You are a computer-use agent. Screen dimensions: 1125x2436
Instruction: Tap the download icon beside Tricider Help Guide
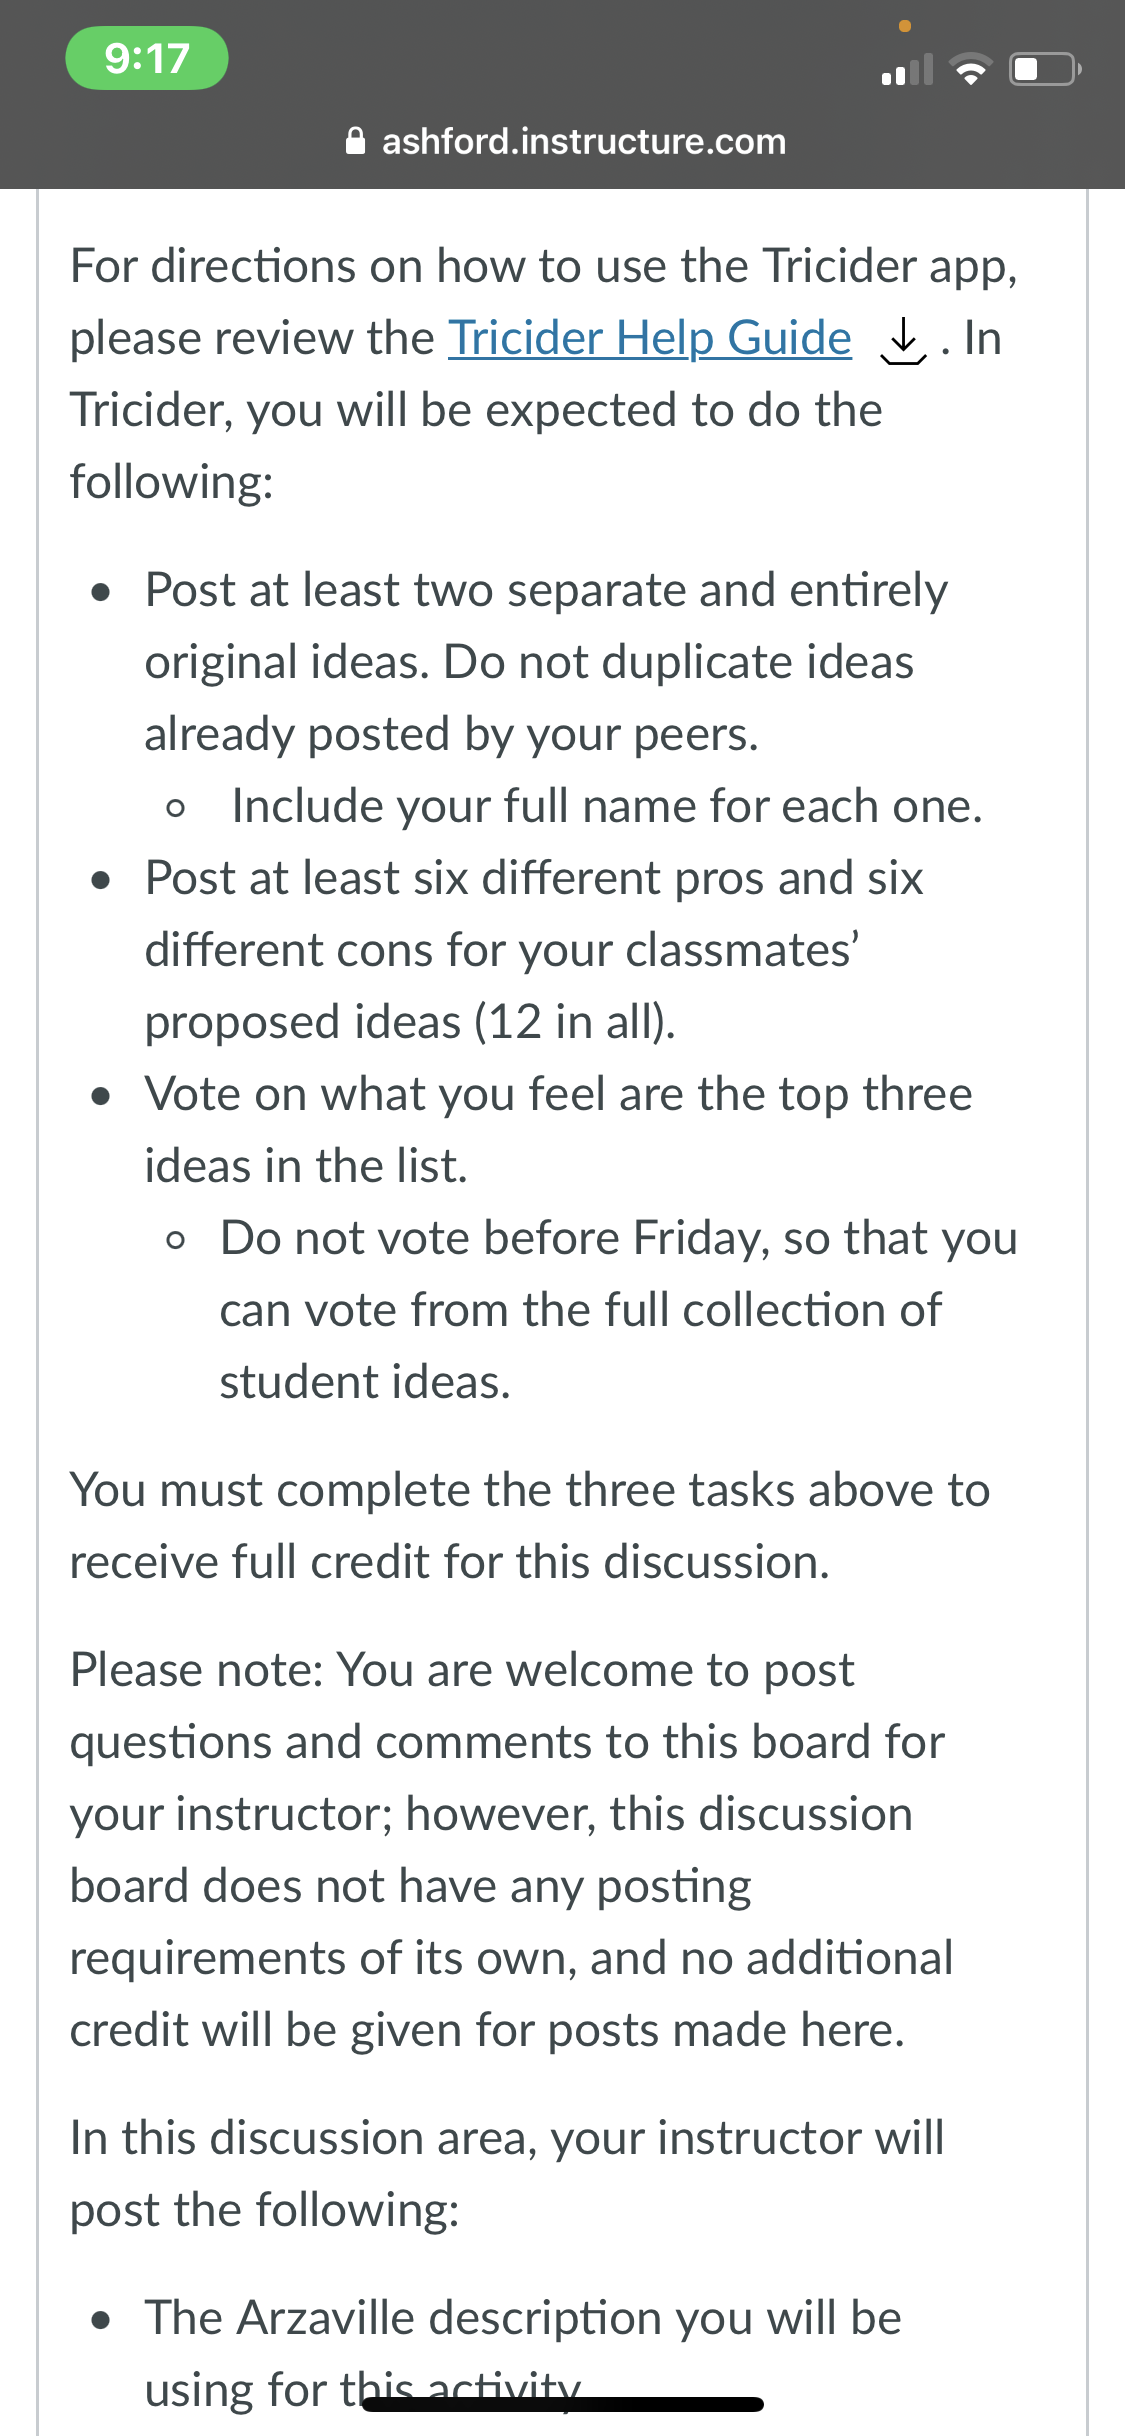click(903, 341)
